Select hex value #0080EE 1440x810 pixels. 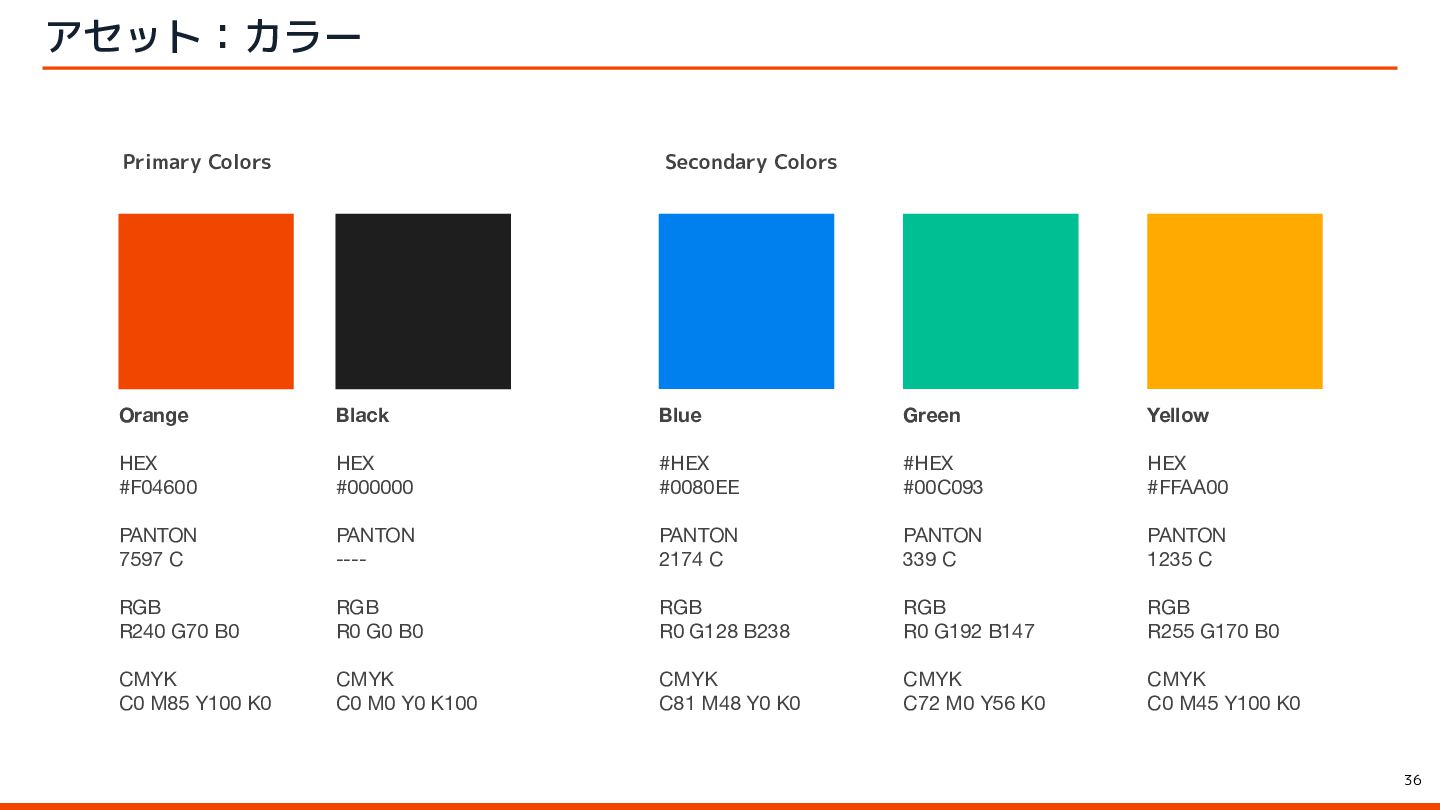point(699,487)
